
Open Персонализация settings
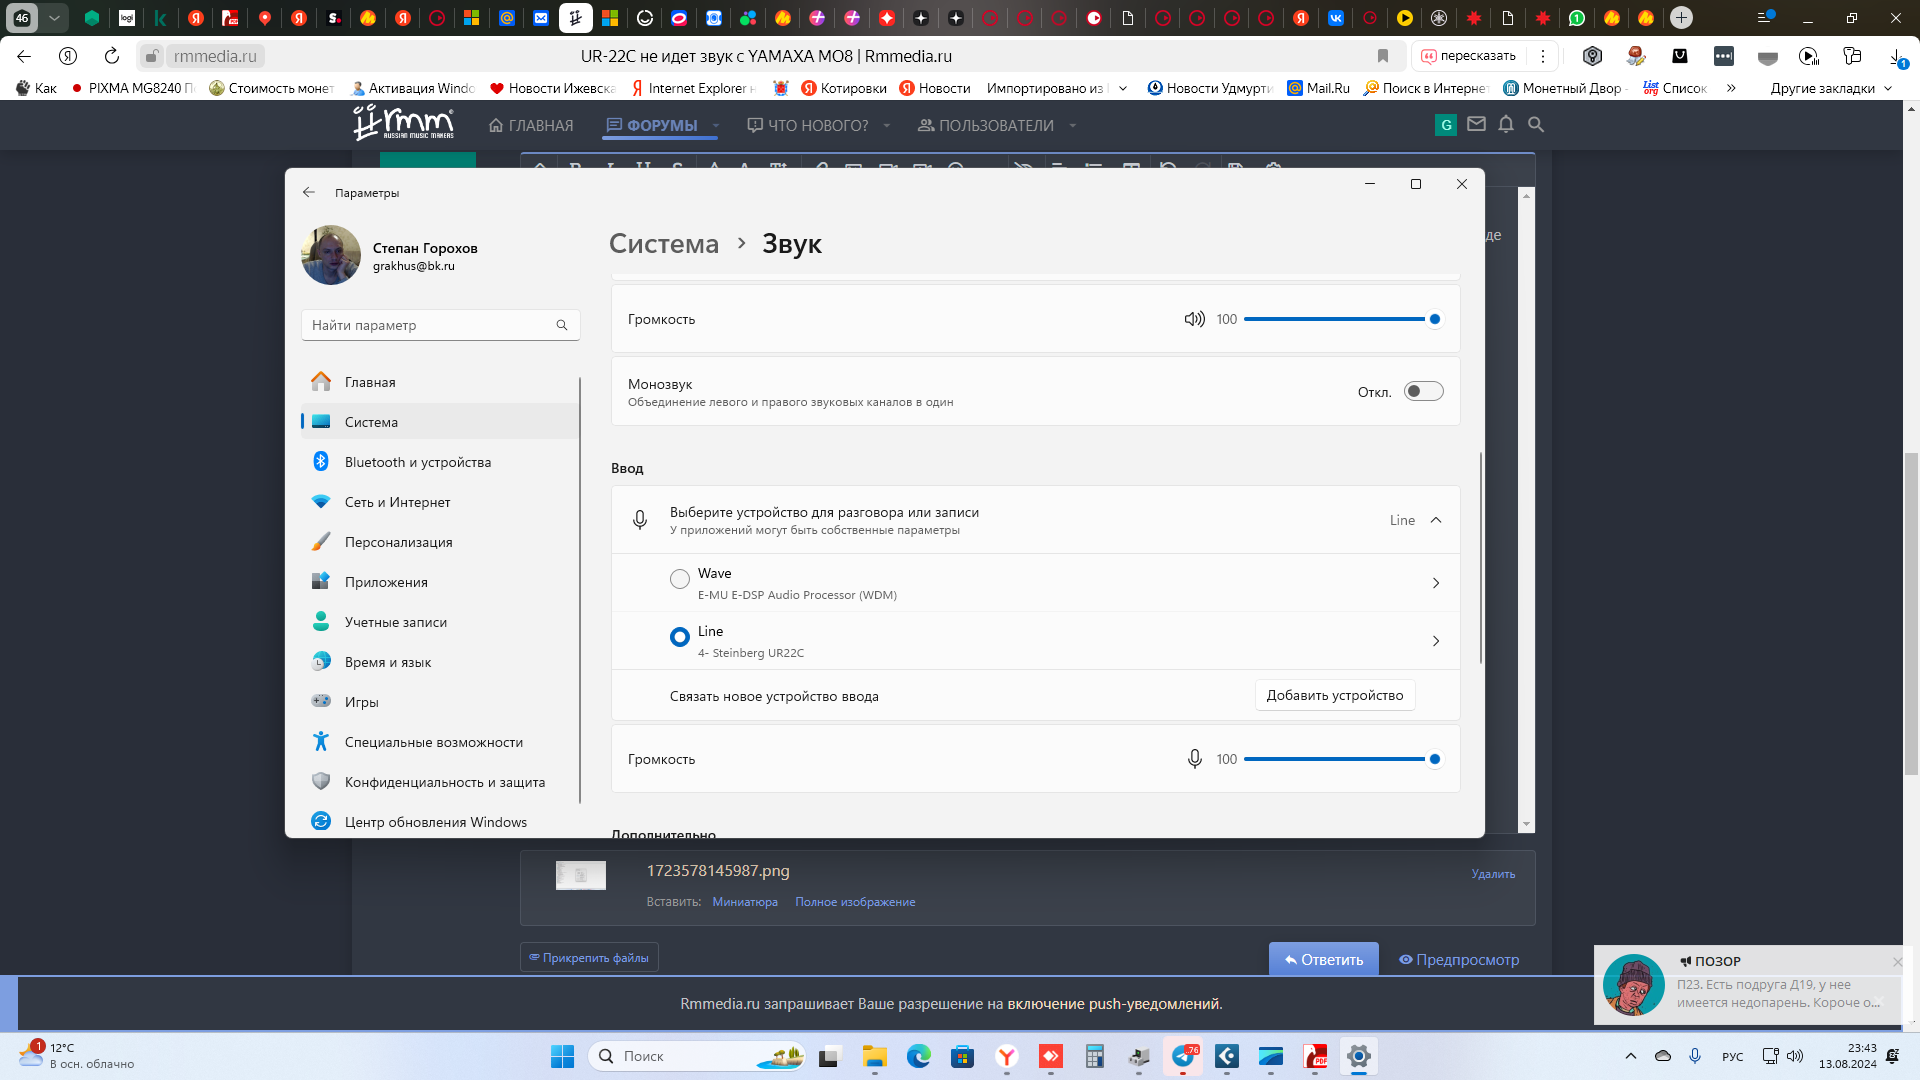click(x=440, y=542)
